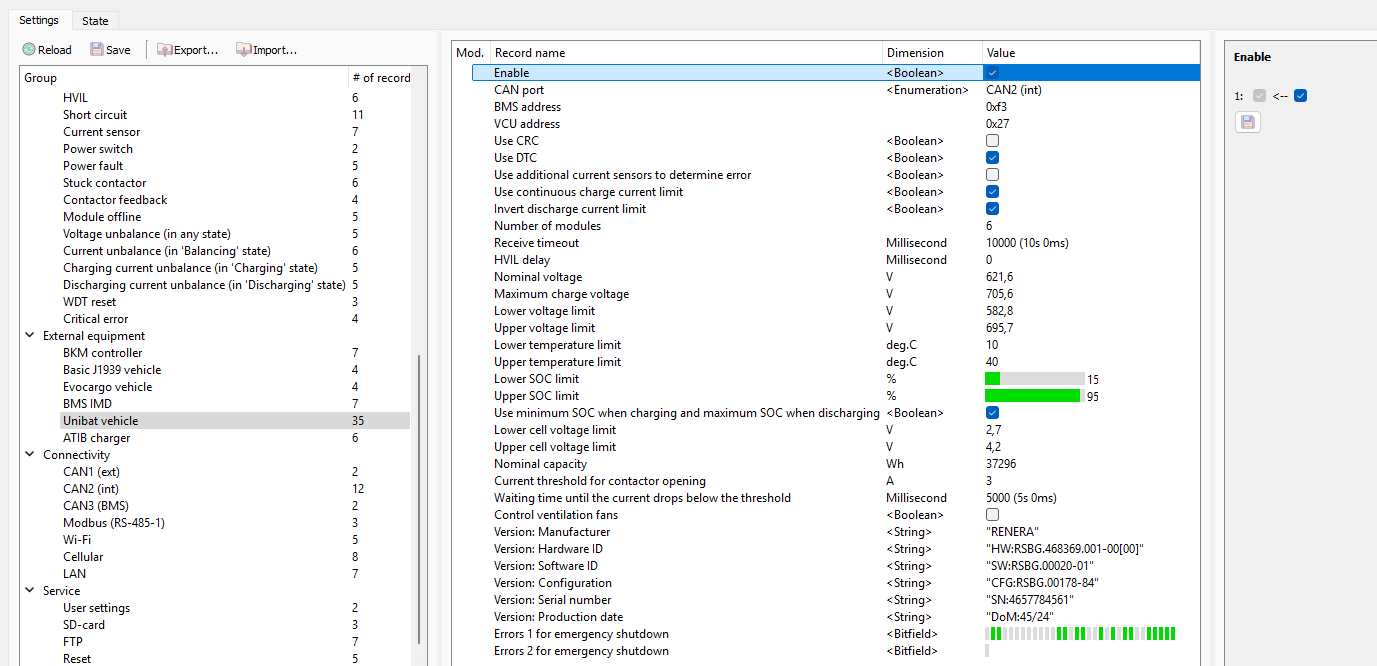Click the Nominal capacity value '37296'
The width and height of the screenshot is (1377, 666).
[1001, 464]
